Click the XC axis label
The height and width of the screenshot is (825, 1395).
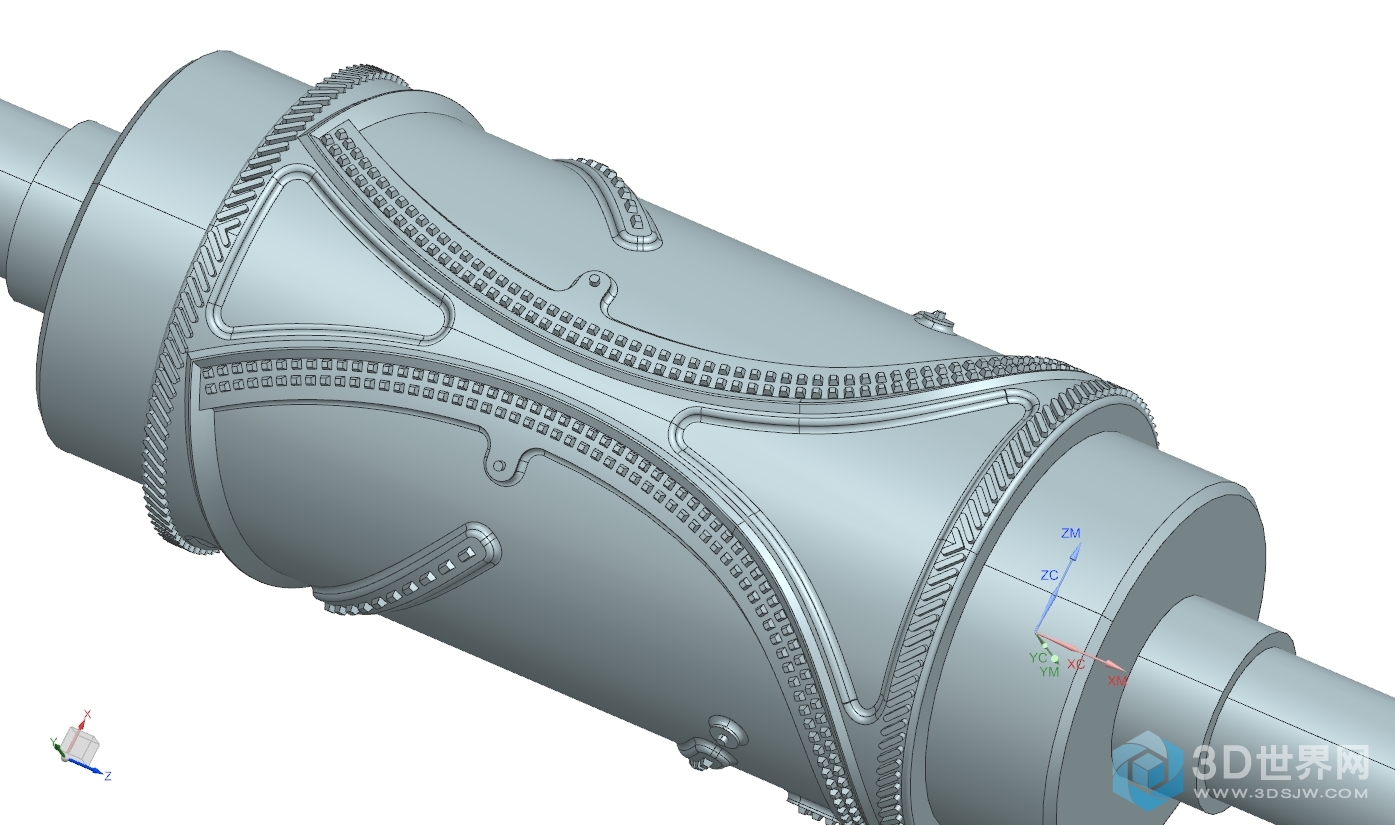point(1076,664)
